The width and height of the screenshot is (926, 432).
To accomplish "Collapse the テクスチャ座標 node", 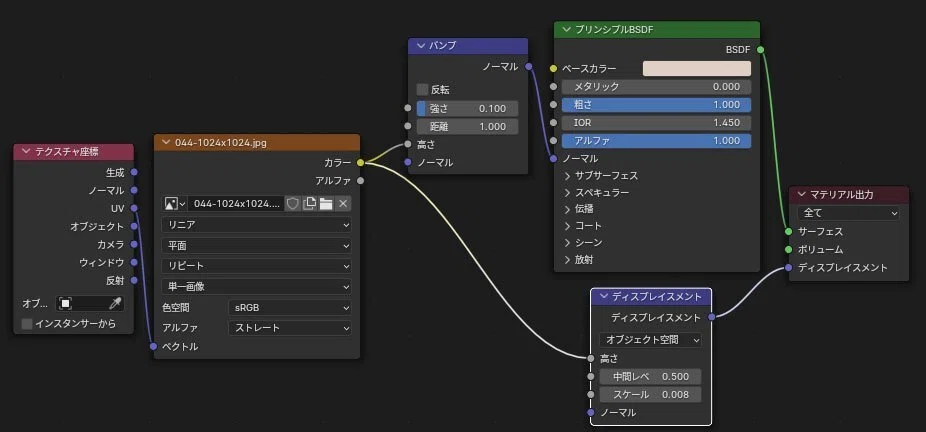I will 25,152.
